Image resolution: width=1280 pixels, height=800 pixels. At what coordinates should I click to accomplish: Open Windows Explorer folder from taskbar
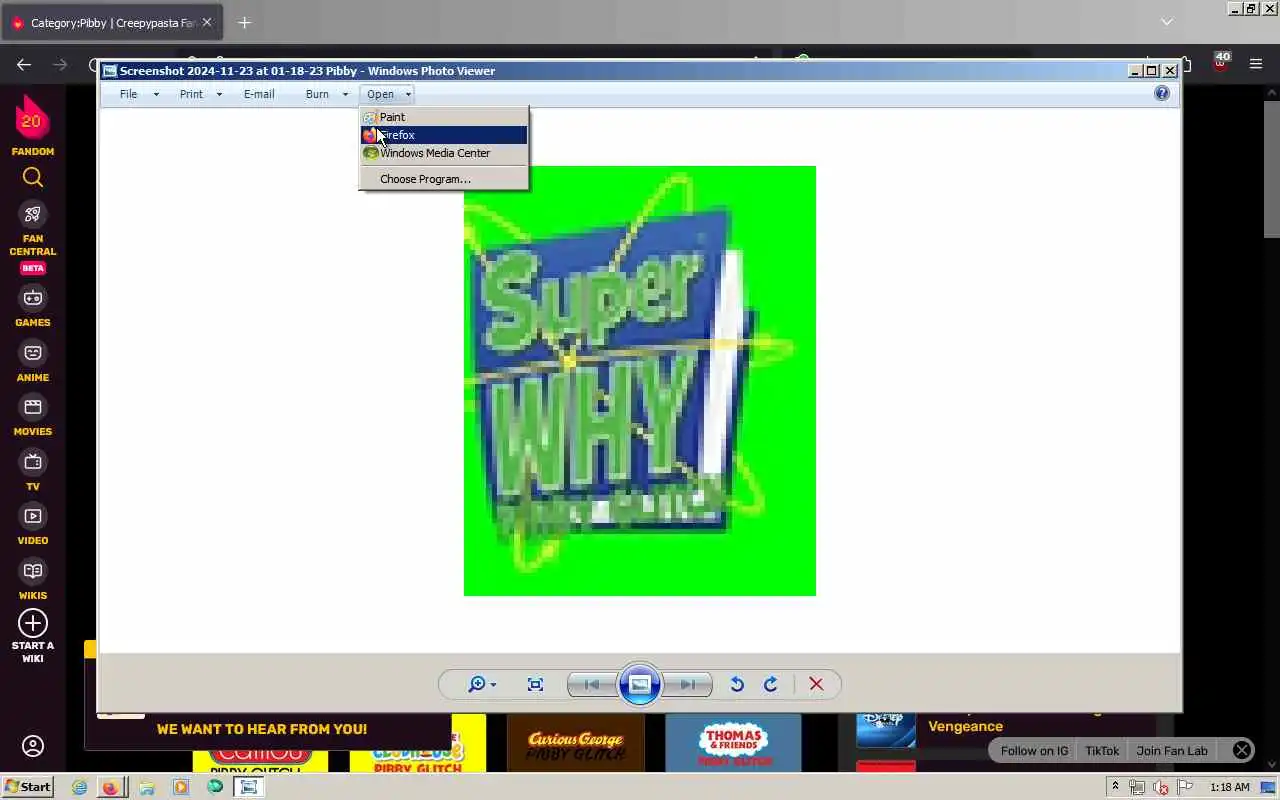point(147,787)
